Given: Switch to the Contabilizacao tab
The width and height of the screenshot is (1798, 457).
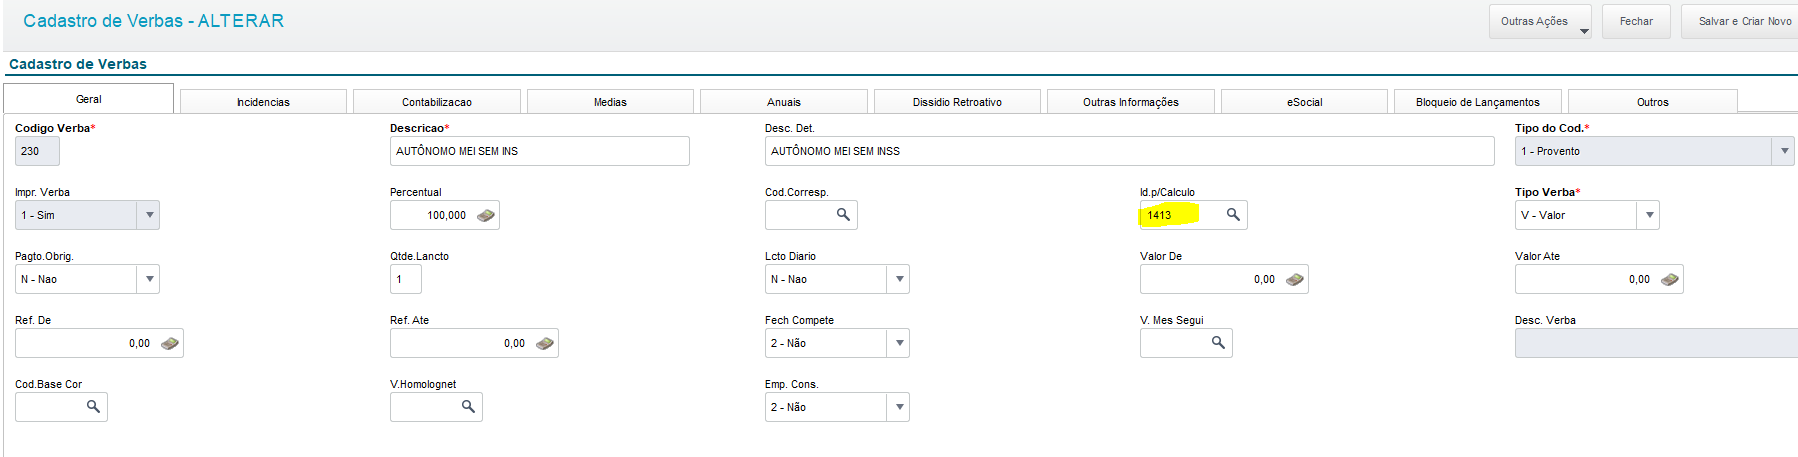Looking at the screenshot, I should tap(437, 102).
